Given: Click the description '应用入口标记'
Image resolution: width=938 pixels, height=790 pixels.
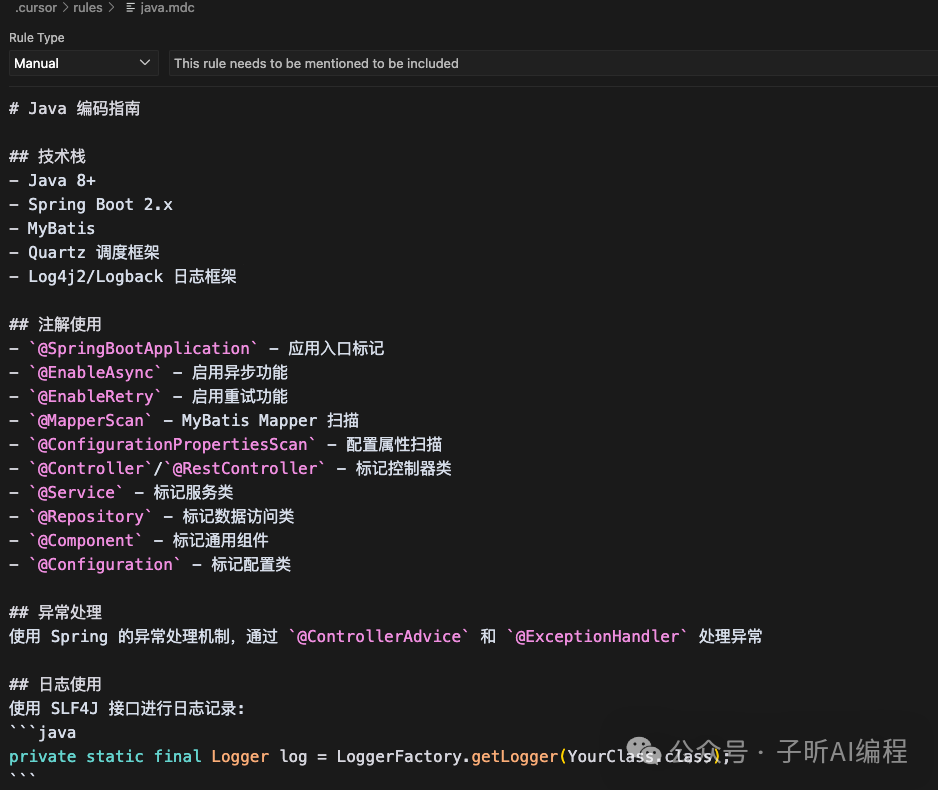Looking at the screenshot, I should [x=336, y=348].
